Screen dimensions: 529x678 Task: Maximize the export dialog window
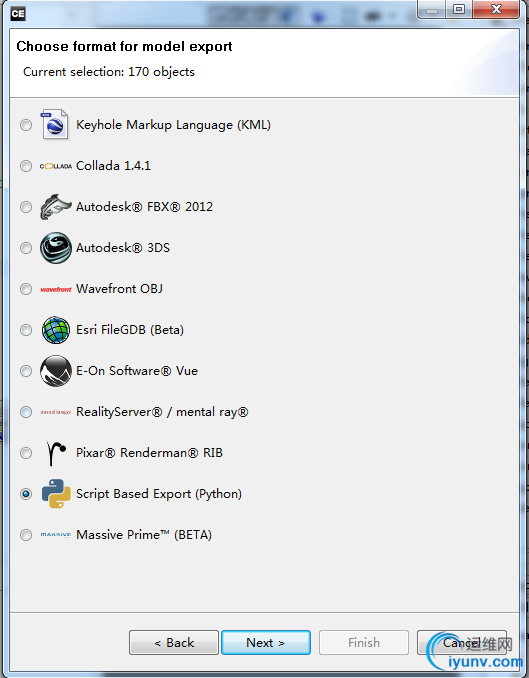click(459, 9)
